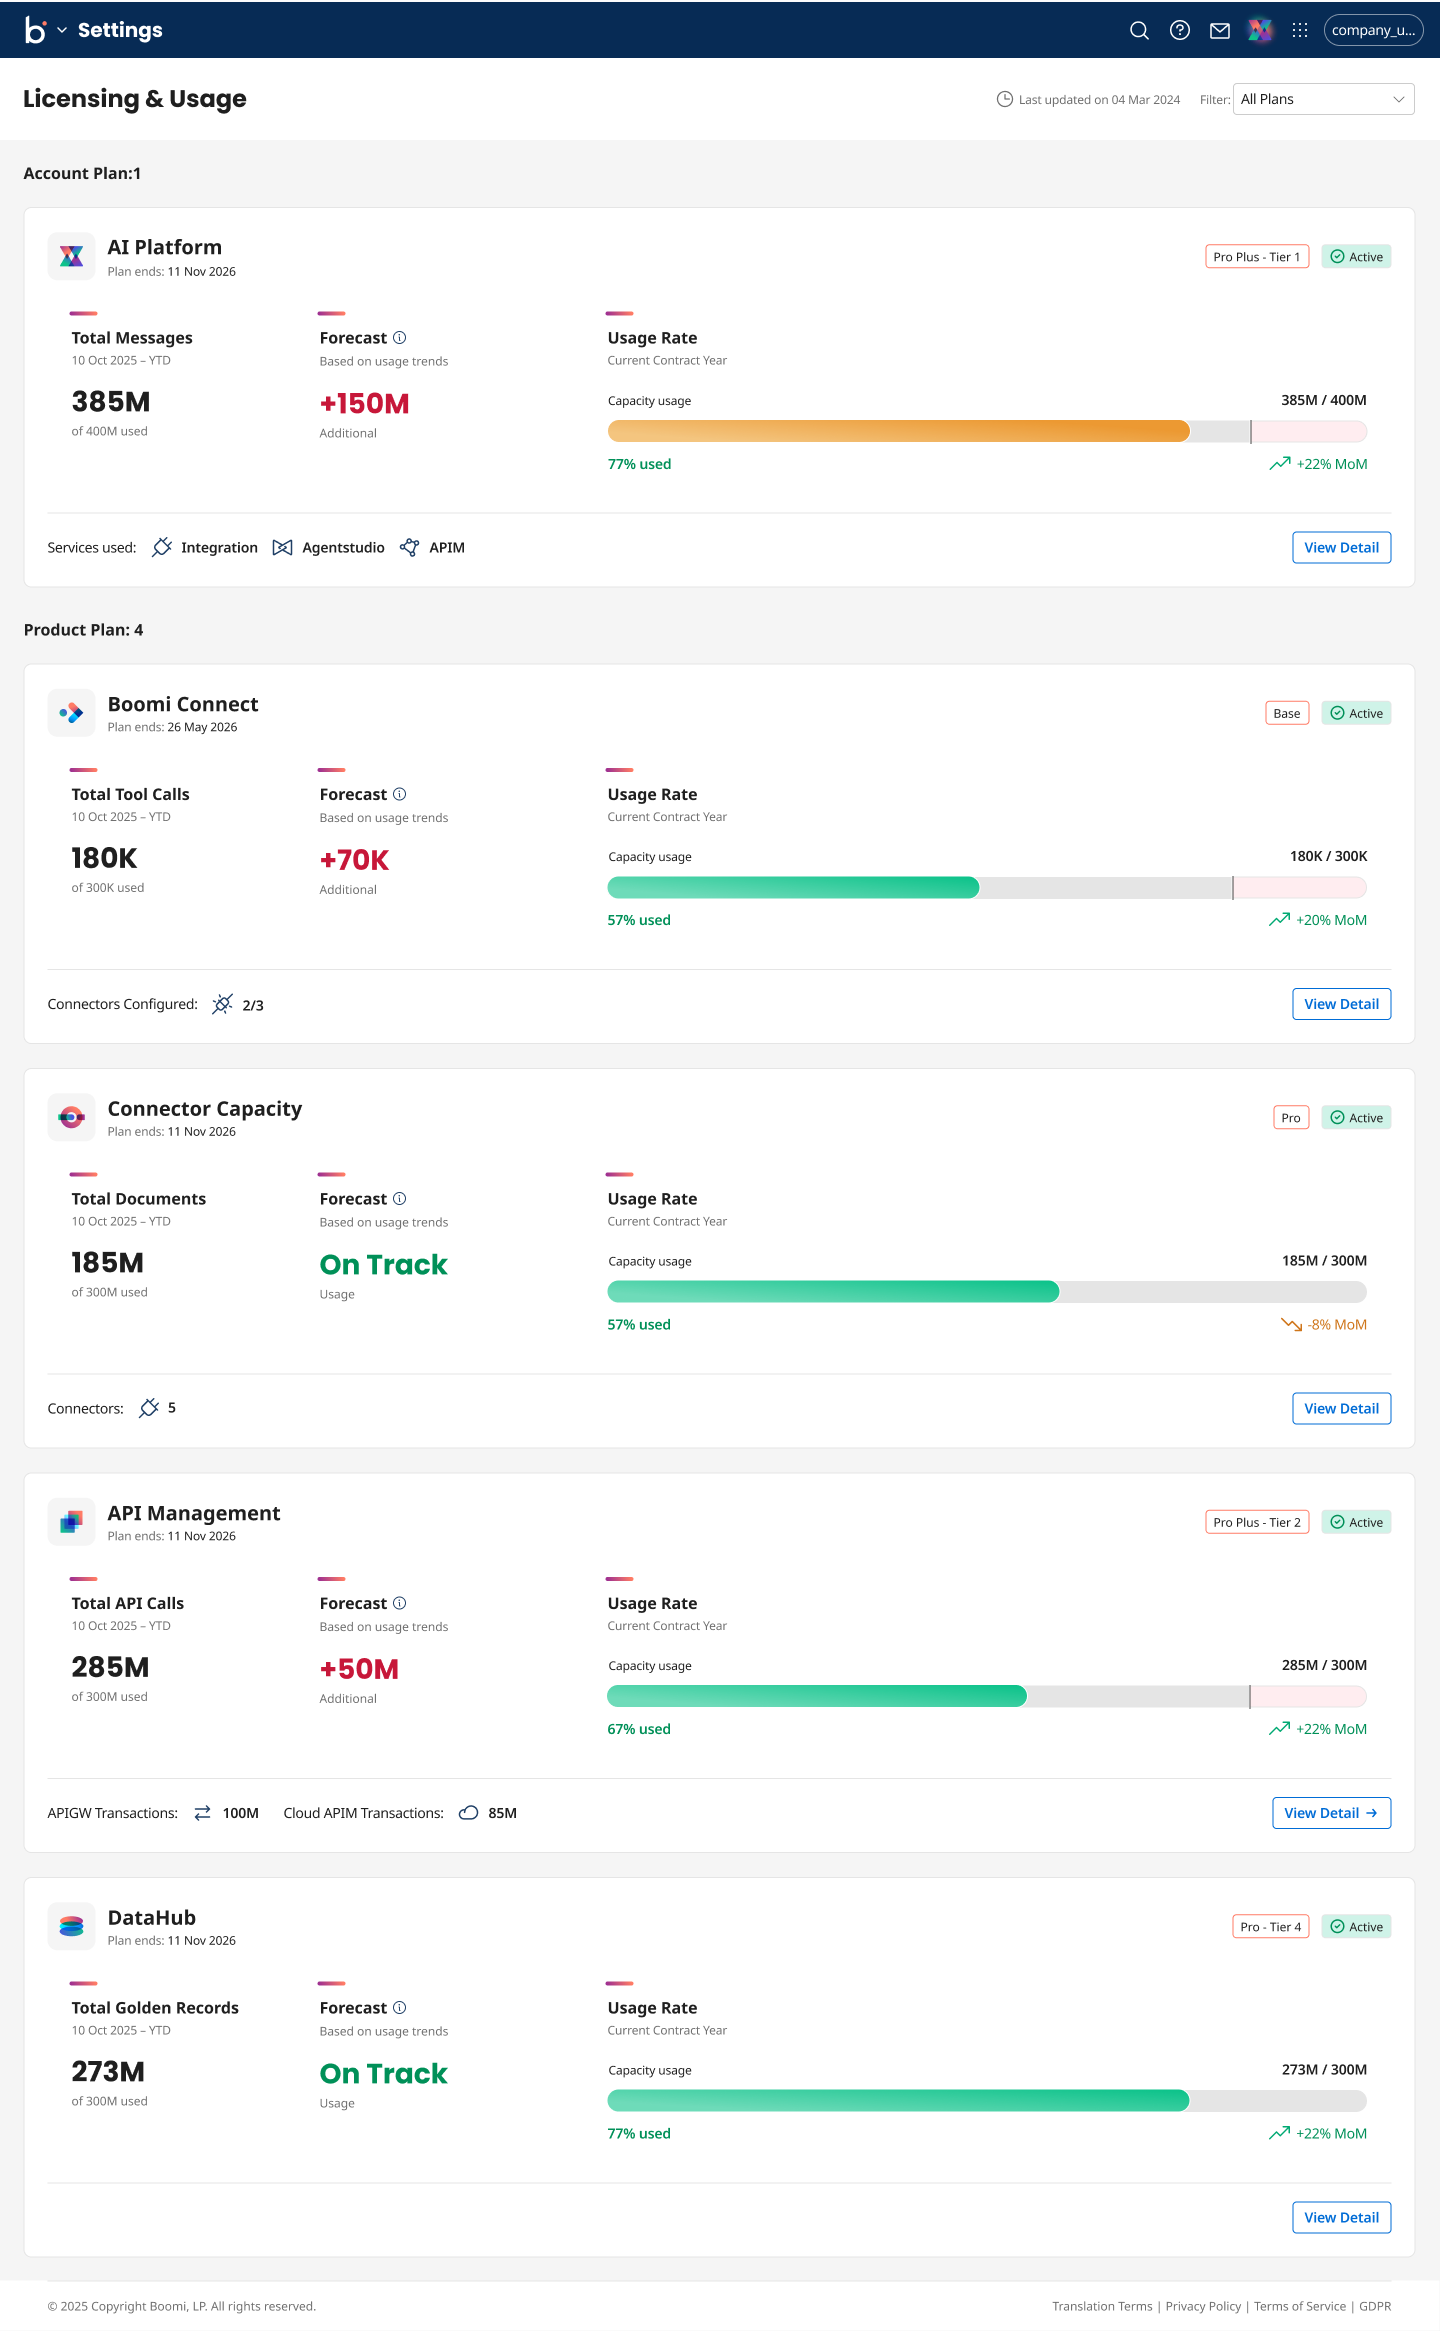Open View Detail for Connector Capacity
The height and width of the screenshot is (2331, 1440).
click(x=1341, y=1408)
